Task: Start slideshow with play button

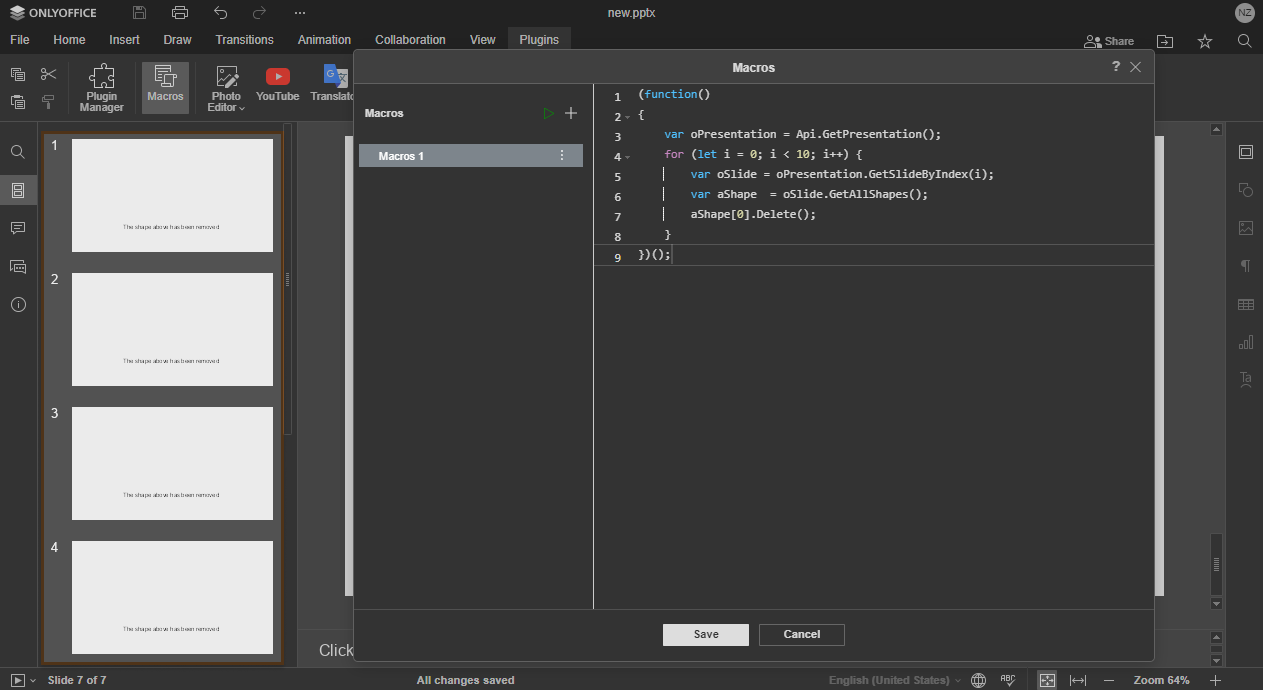Action: (17, 680)
